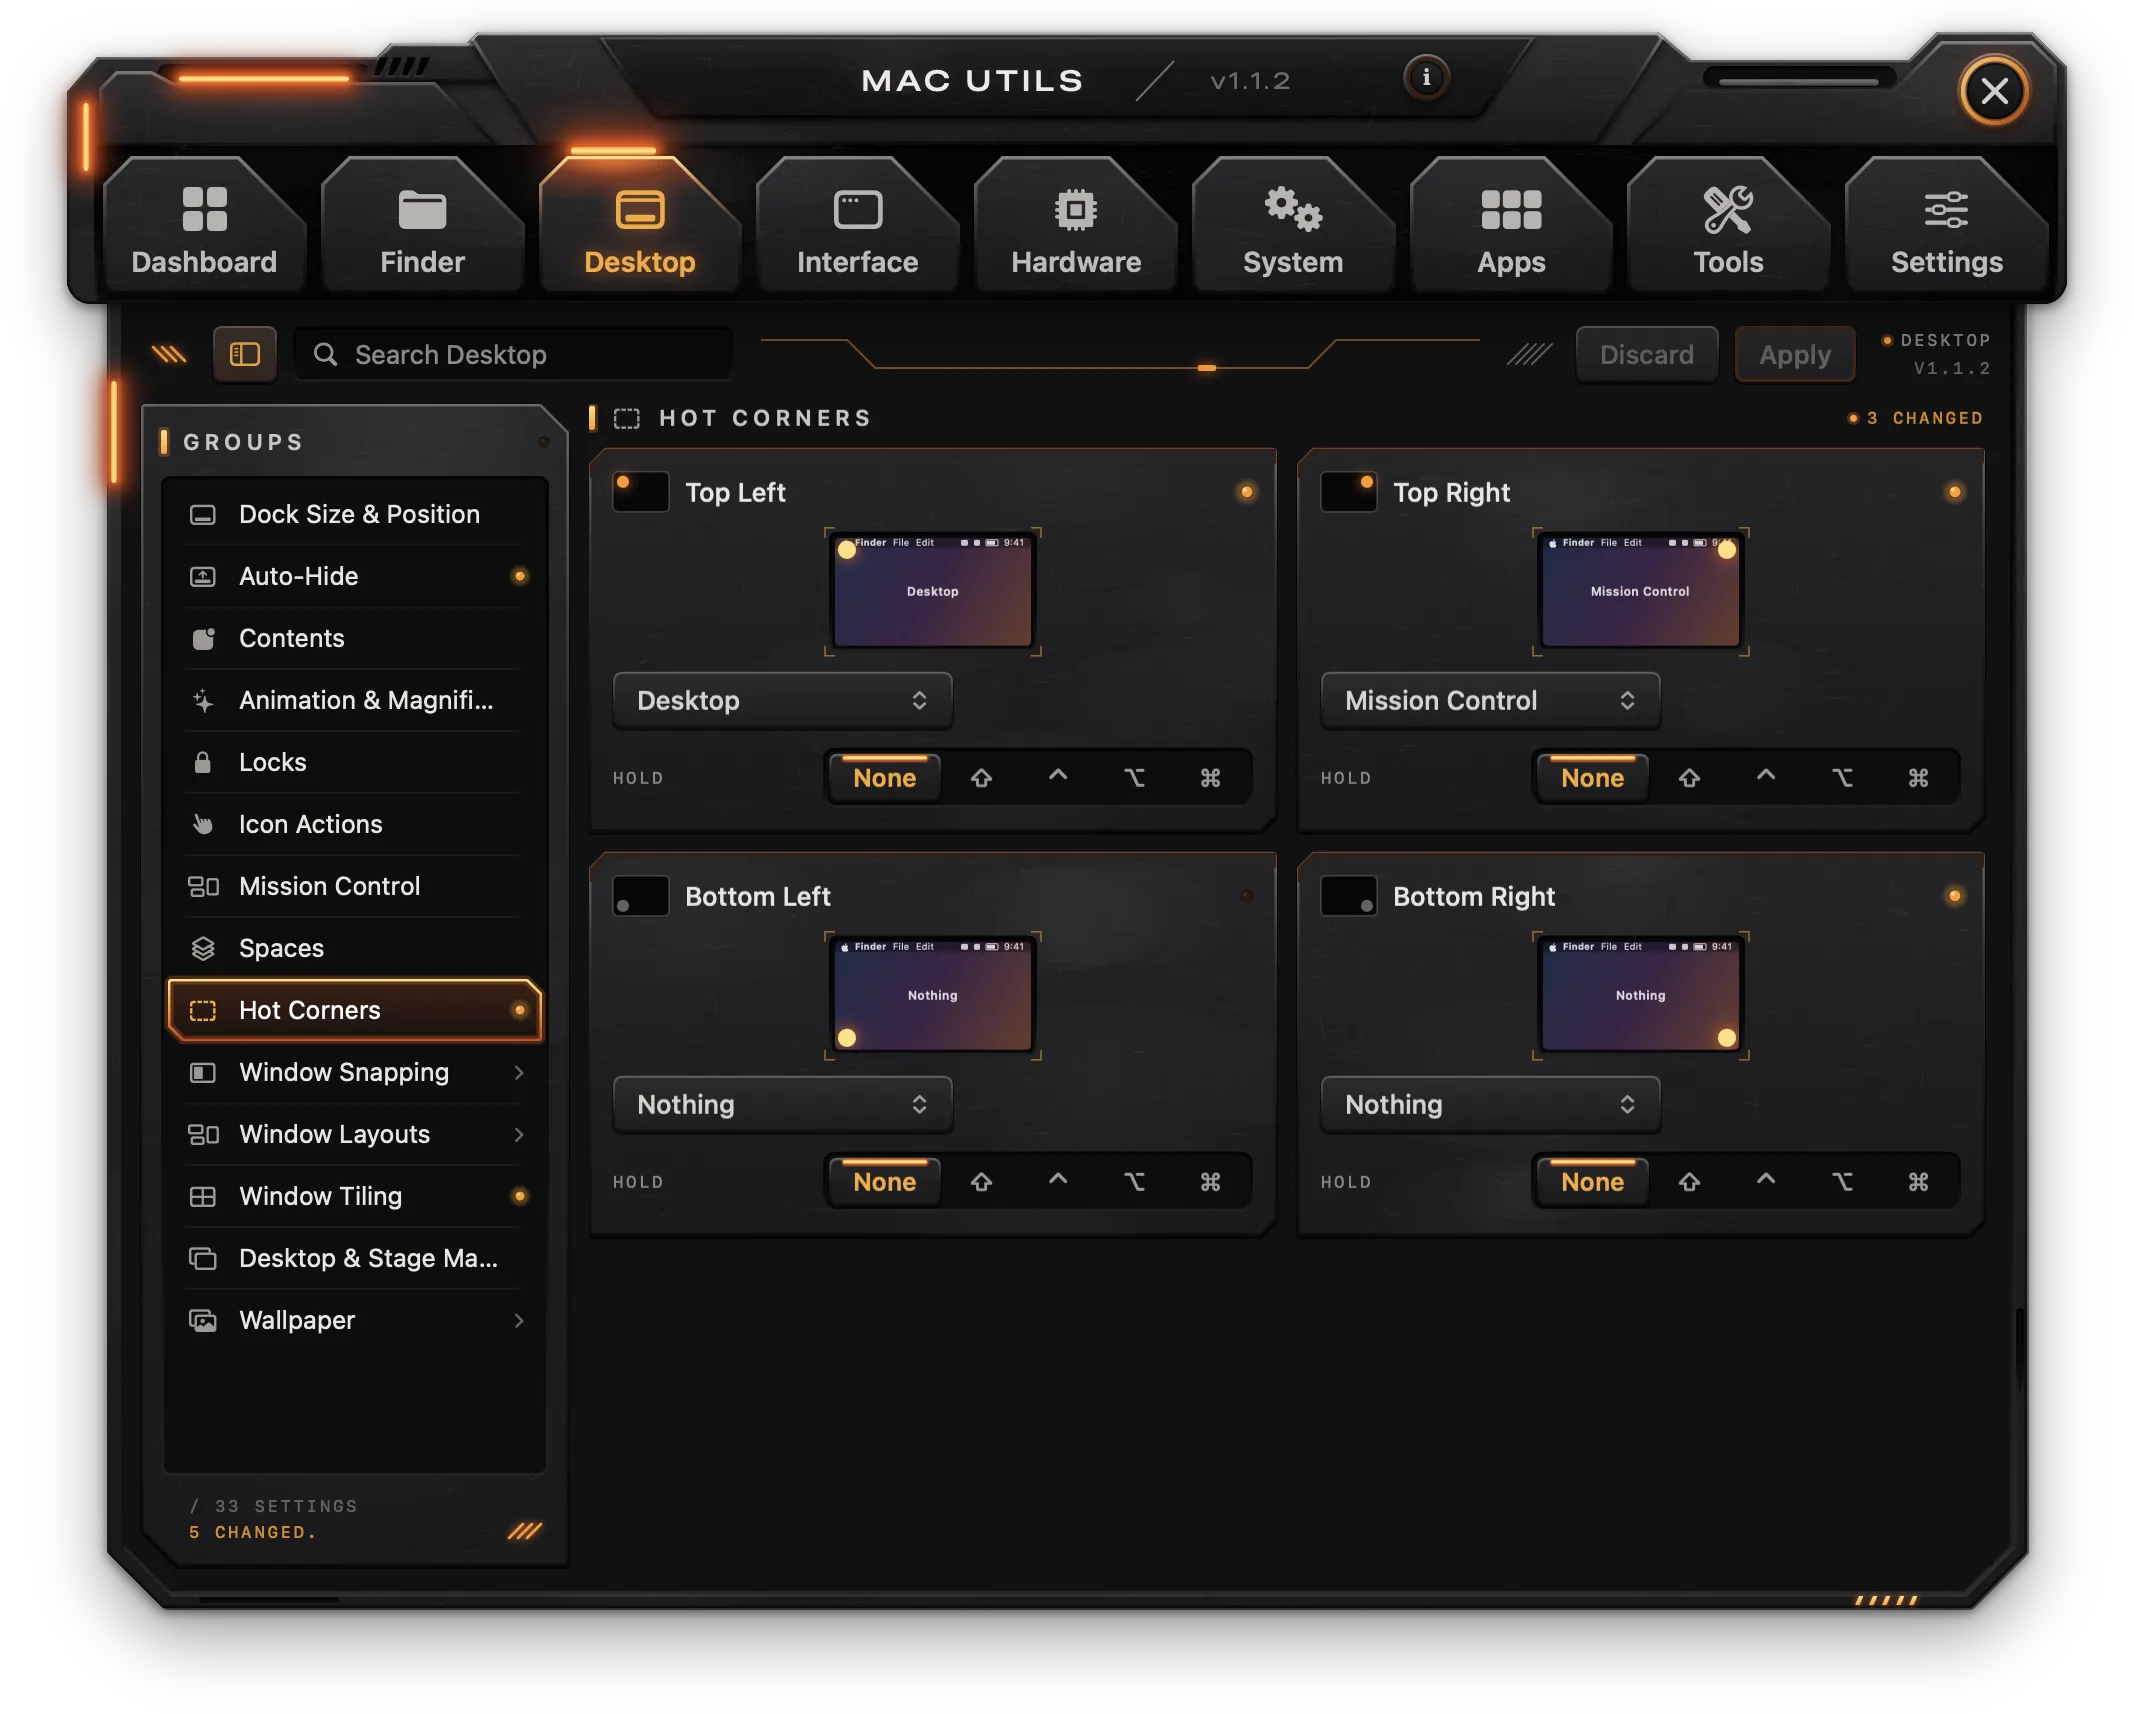Select Option modifier in Top Left hold row
Screen dimensions: 2134x1714
click(x=1134, y=778)
